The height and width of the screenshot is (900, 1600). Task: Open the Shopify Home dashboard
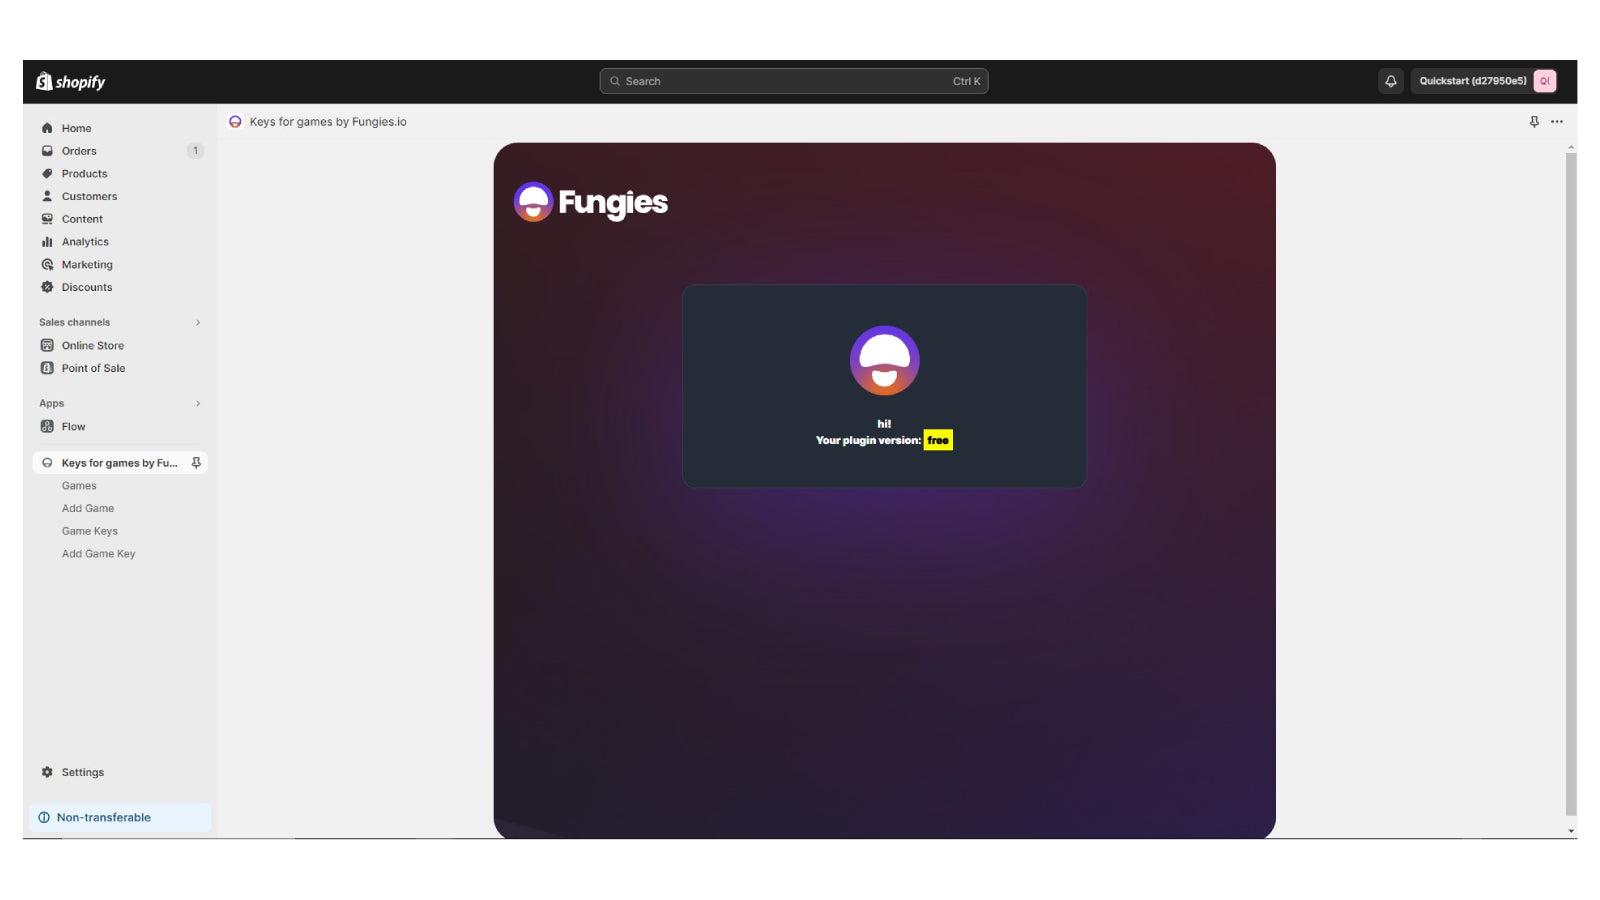click(75, 128)
